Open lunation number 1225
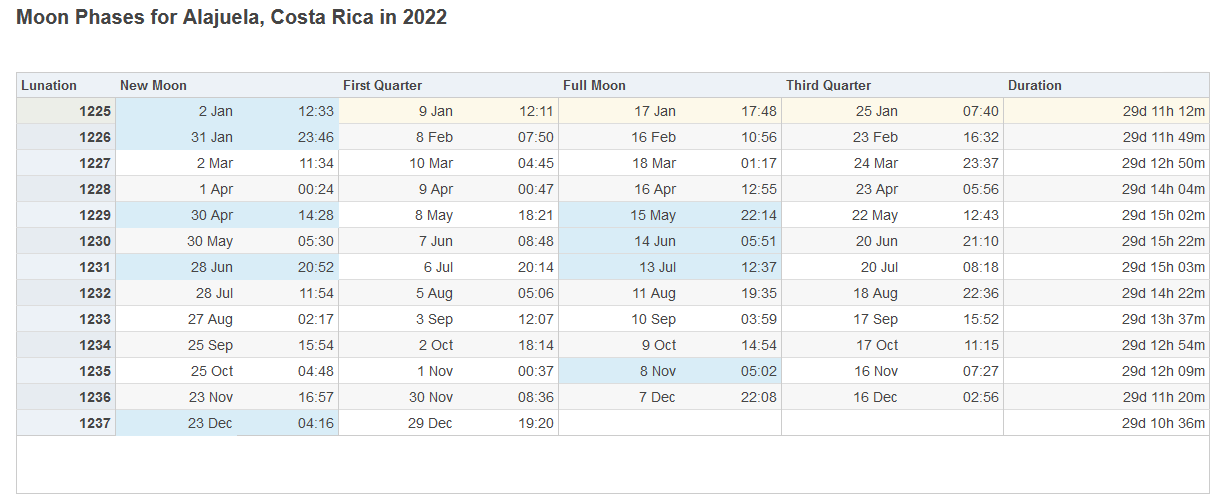 [x=95, y=112]
